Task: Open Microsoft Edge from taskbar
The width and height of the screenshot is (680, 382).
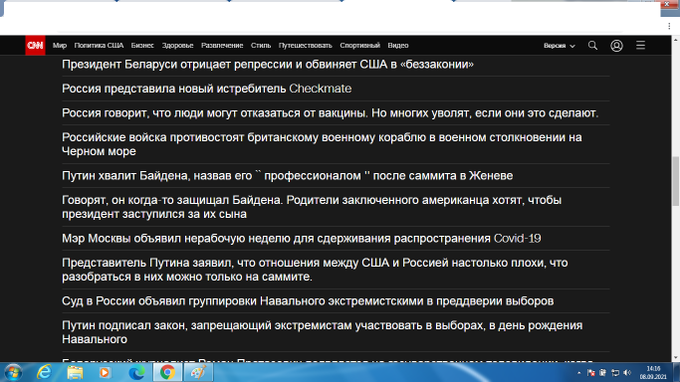Action: 137,372
